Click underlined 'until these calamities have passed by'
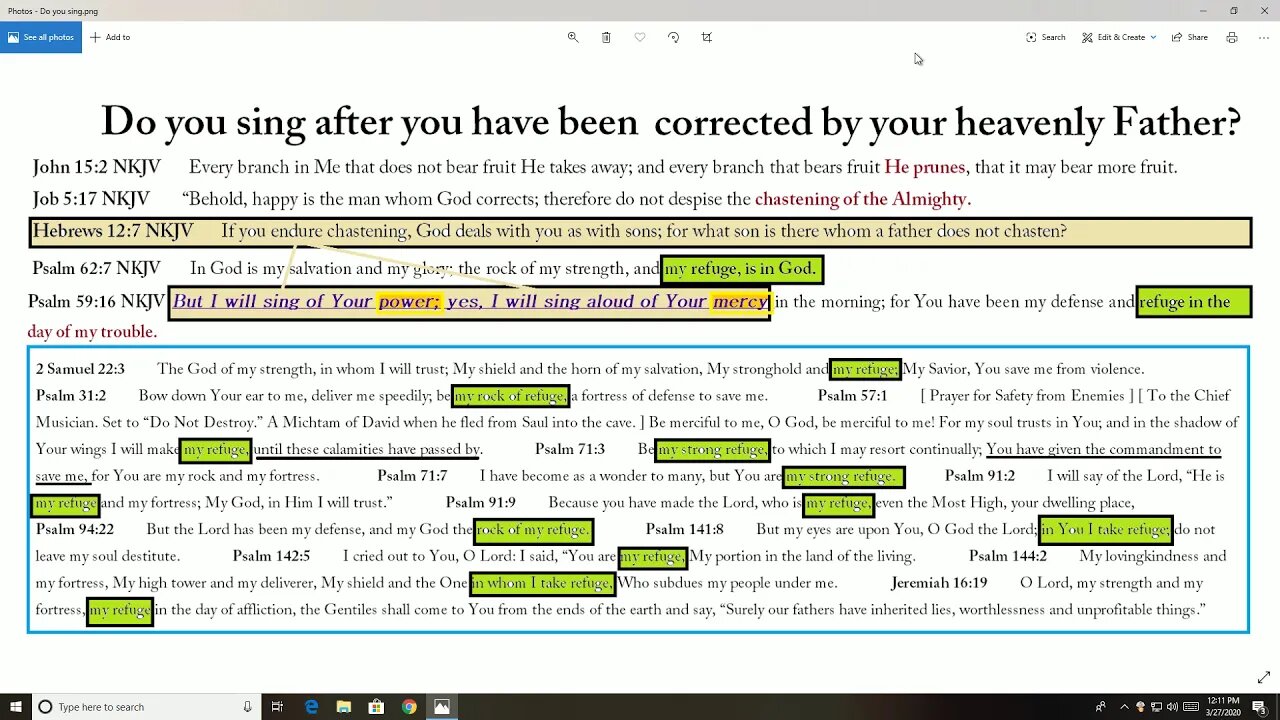1280x720 pixels. [x=368, y=450]
